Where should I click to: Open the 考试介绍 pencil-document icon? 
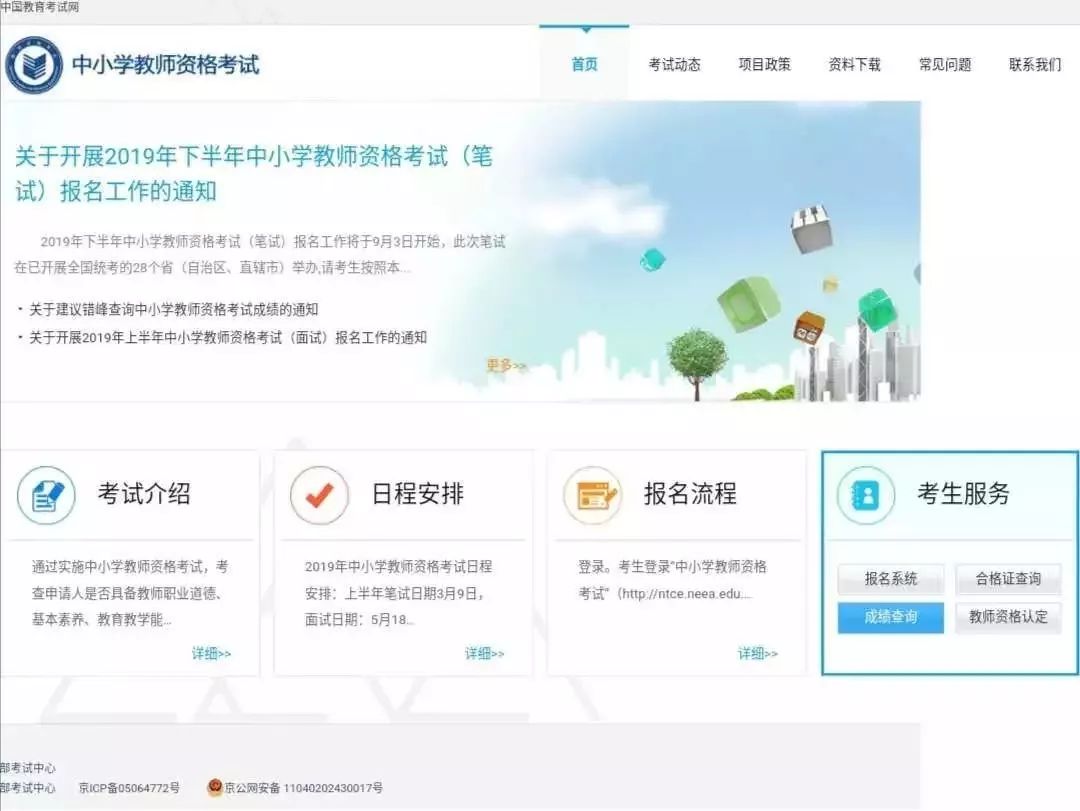(46, 495)
